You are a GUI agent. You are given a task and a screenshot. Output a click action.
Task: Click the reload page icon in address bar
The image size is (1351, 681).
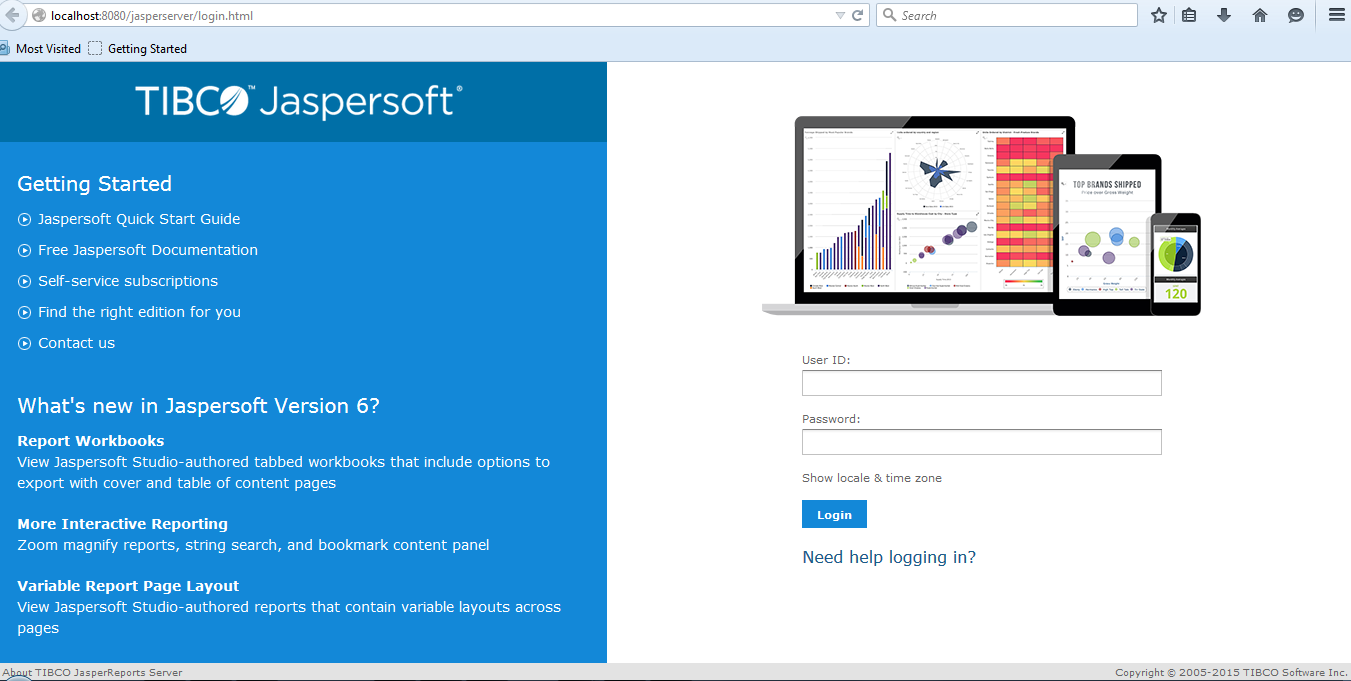[858, 15]
